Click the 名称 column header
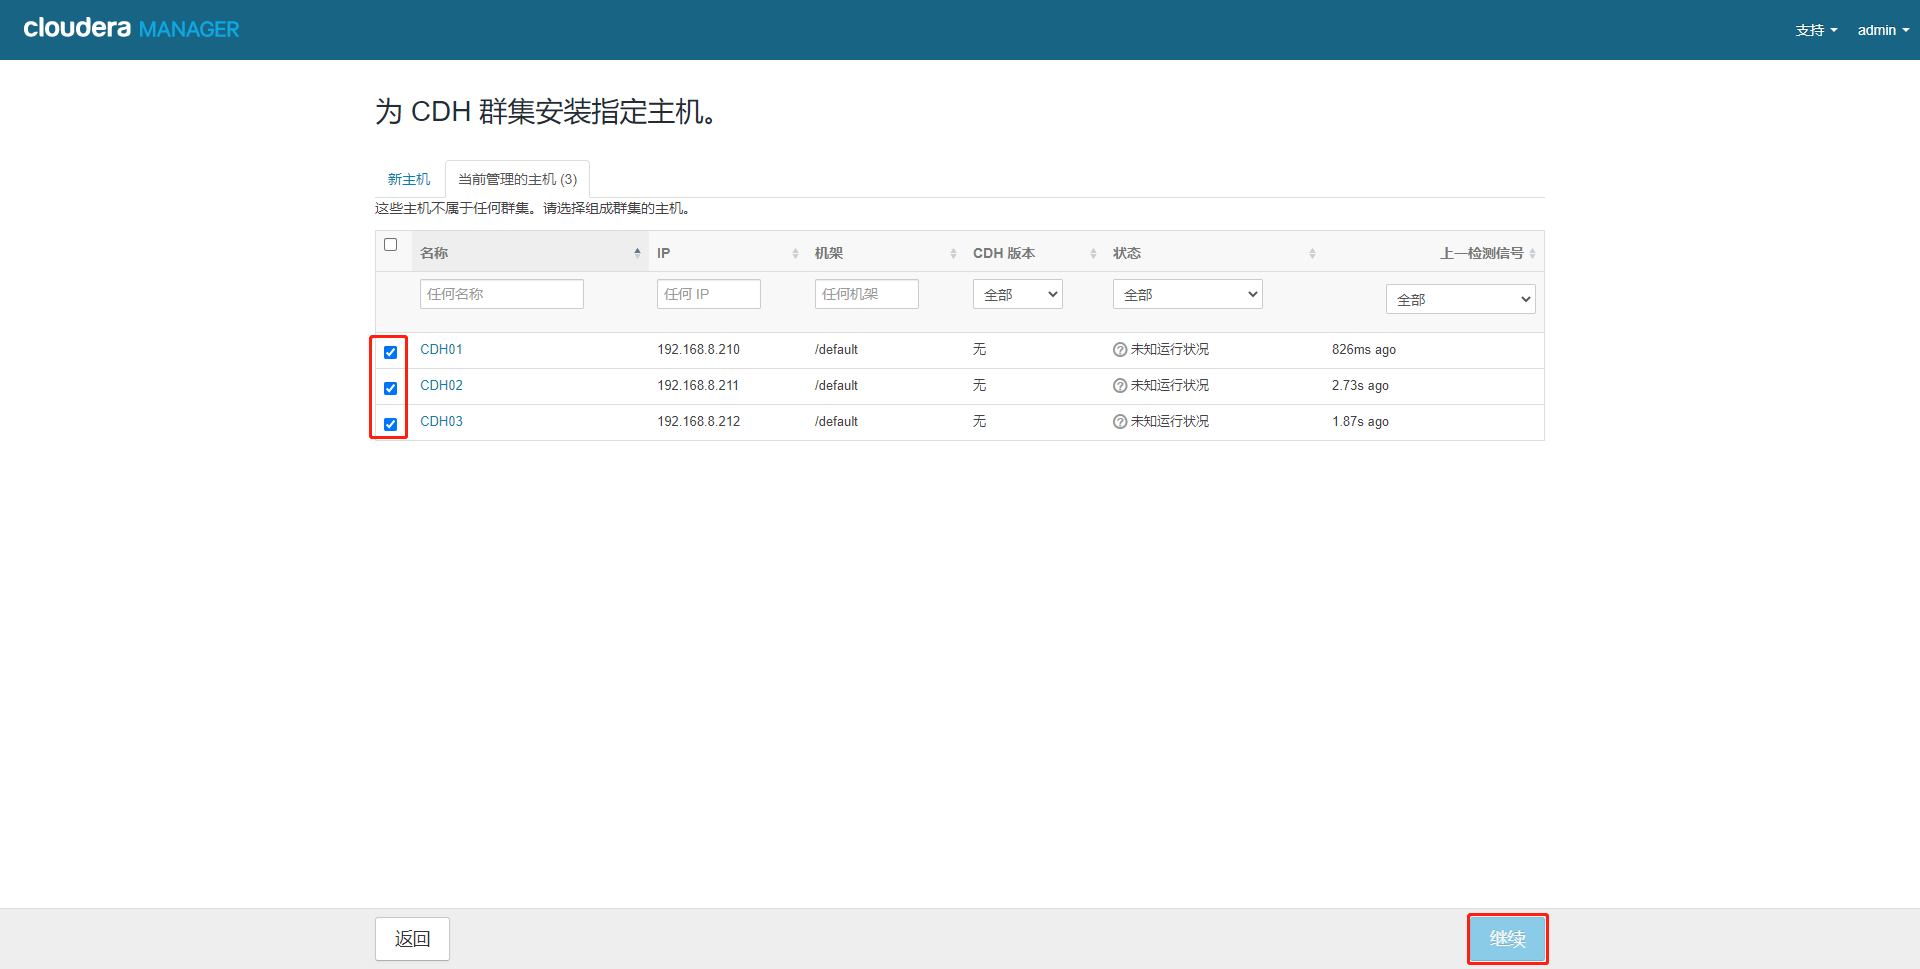 (530, 253)
